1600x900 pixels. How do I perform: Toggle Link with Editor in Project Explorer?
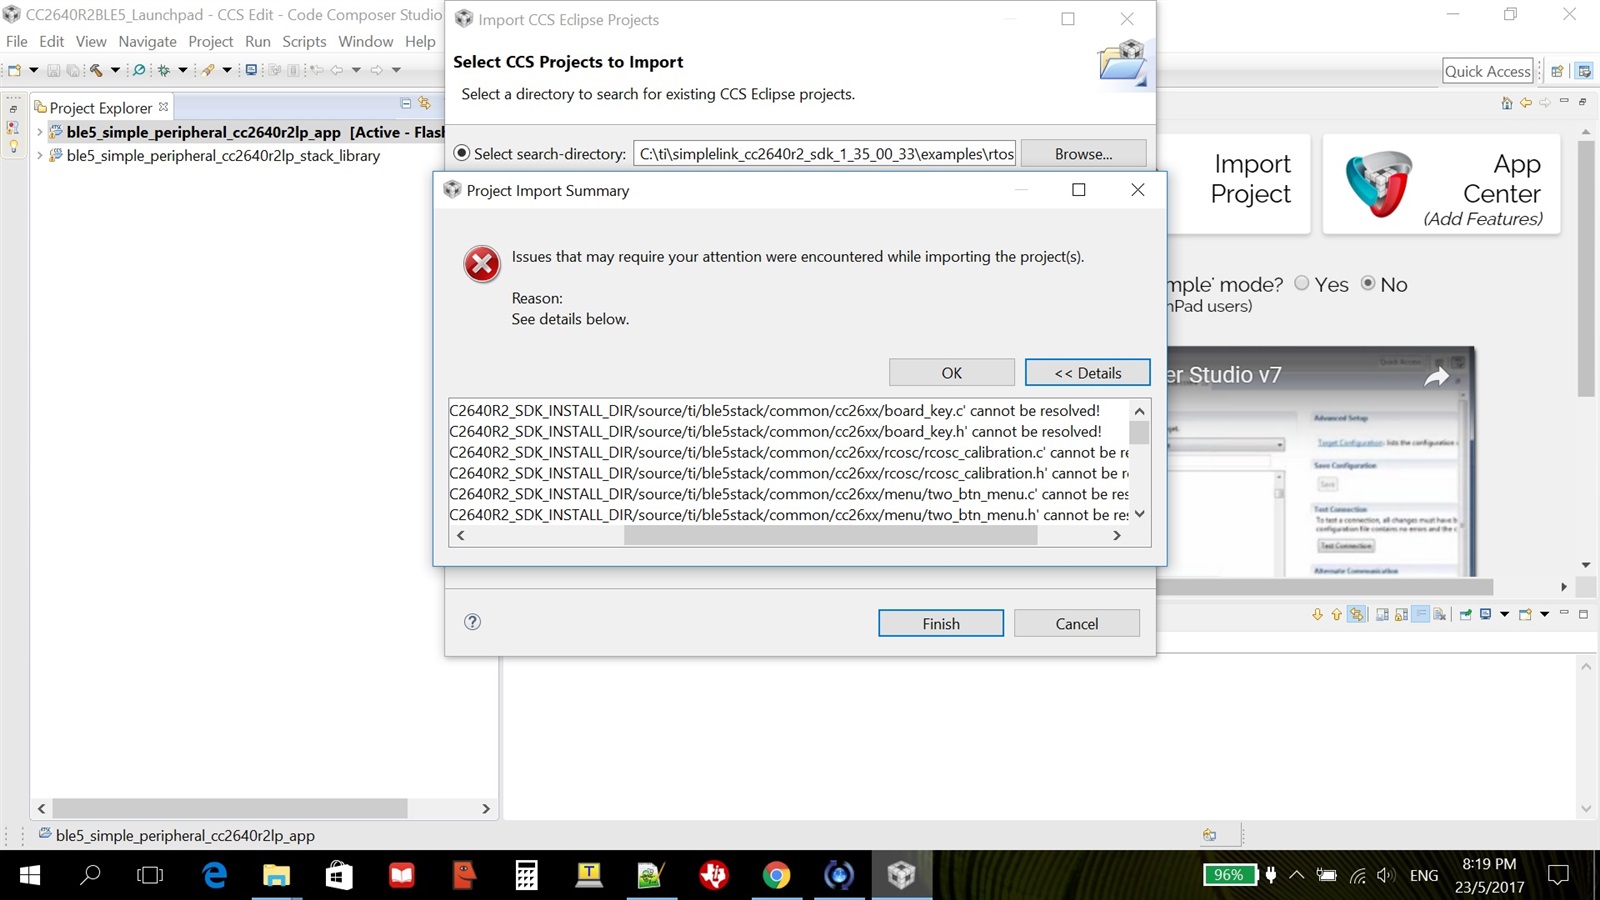pos(424,103)
